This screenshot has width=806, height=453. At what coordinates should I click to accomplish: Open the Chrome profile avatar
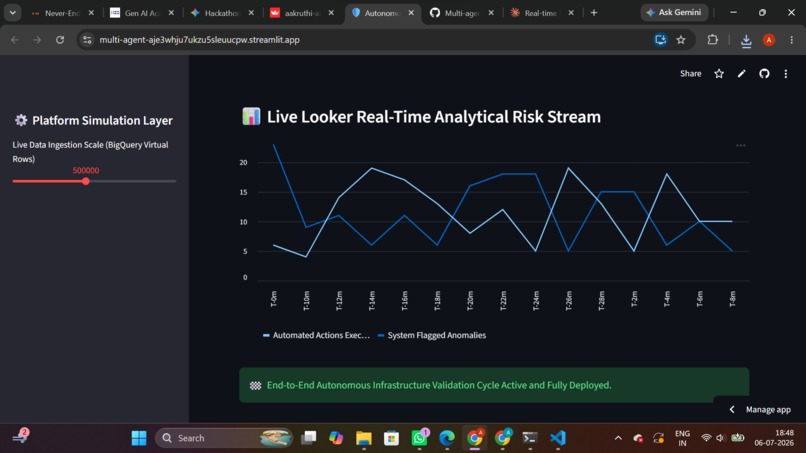769,40
